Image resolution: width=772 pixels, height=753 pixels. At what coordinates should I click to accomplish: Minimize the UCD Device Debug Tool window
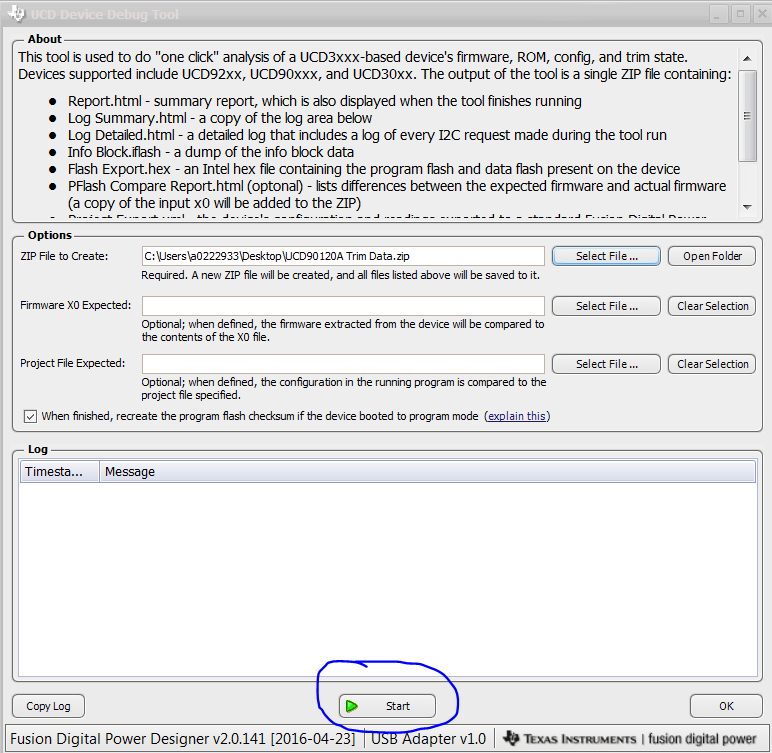[718, 15]
